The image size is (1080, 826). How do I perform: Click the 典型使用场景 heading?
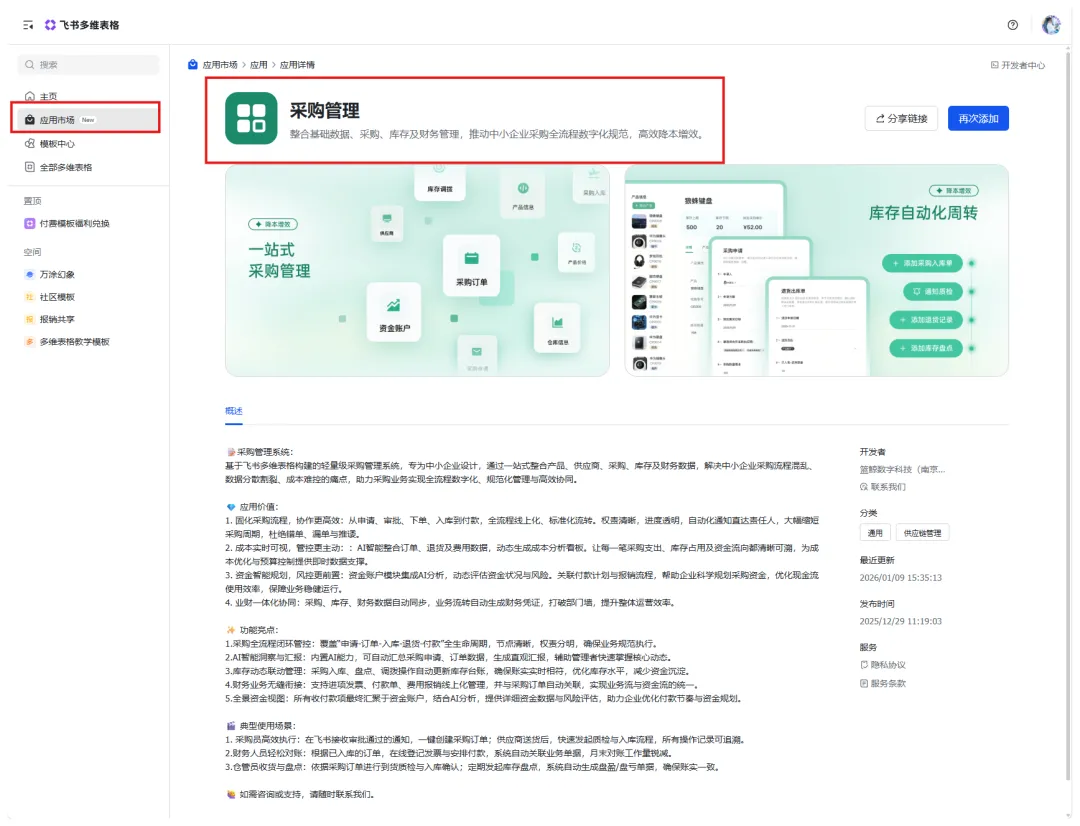point(267,725)
